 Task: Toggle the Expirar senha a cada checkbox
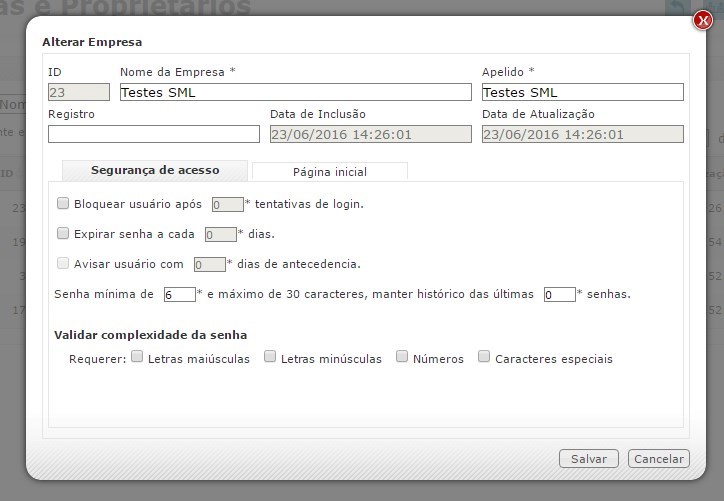point(64,234)
